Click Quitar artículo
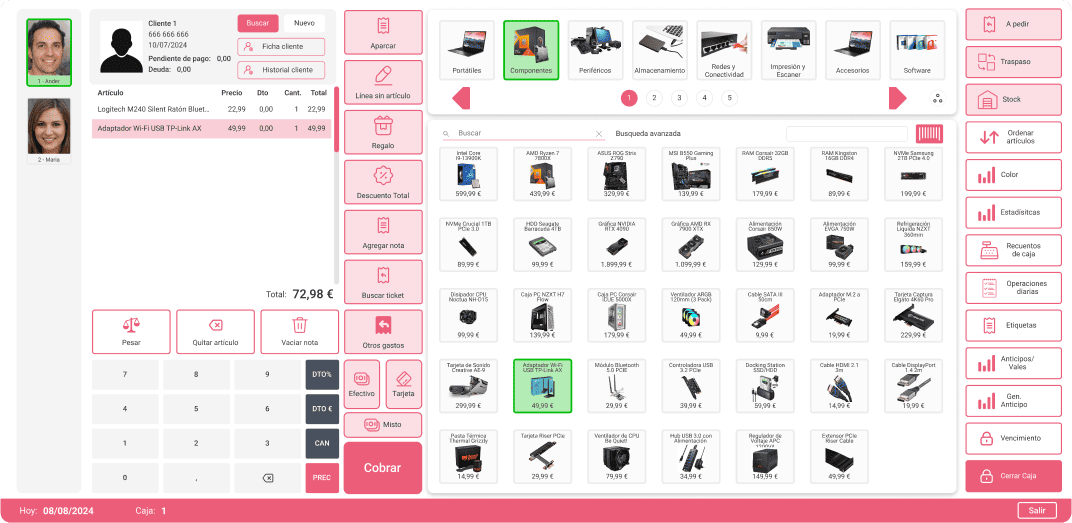Viewport: 1072px width, 523px height. (215, 332)
